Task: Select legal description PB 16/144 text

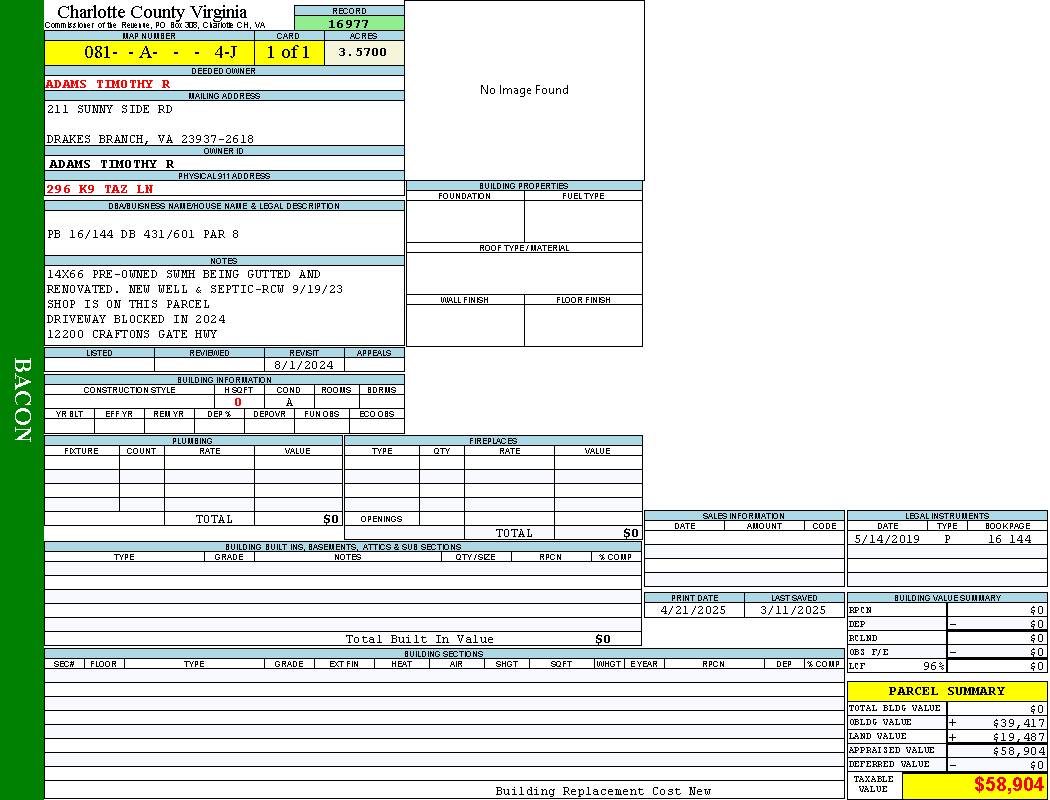Action: pos(143,234)
